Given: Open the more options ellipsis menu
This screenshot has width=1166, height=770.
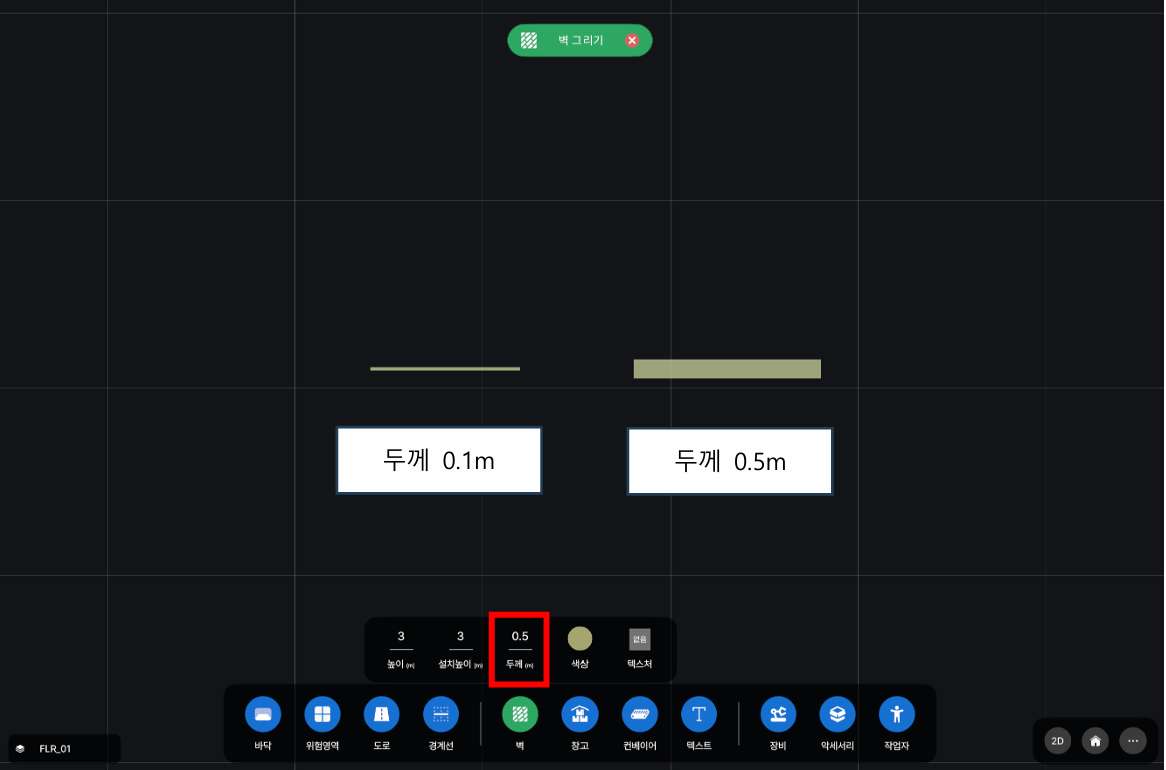Looking at the screenshot, I should [x=1133, y=741].
